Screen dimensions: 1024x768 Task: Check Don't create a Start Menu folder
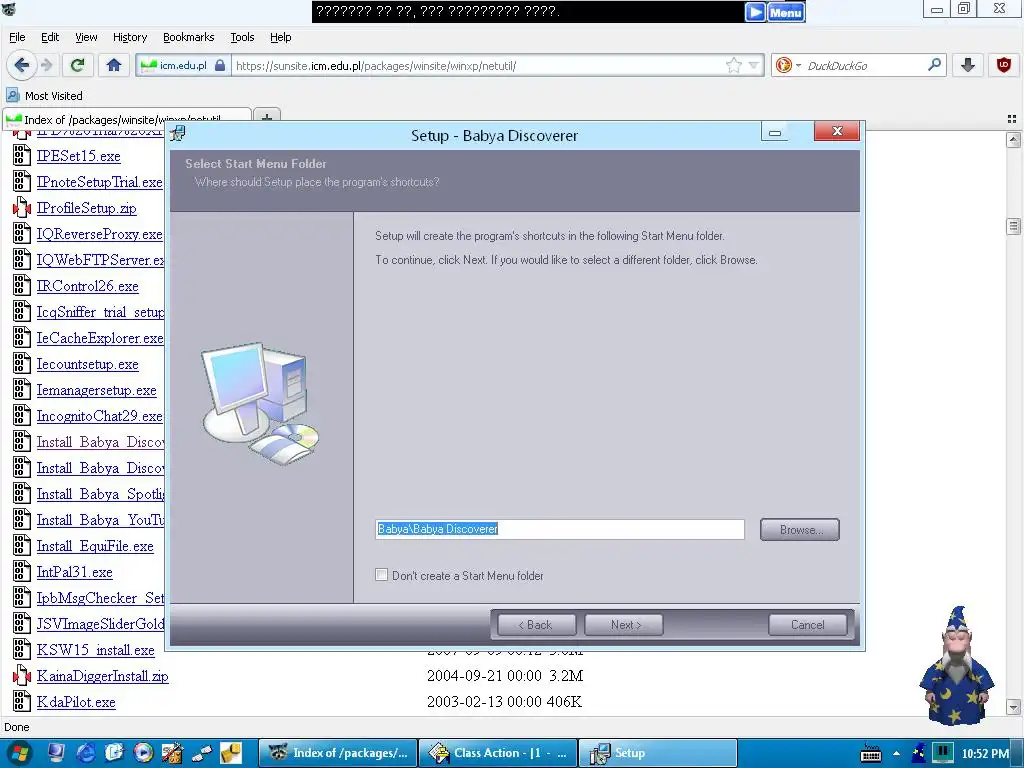[381, 575]
